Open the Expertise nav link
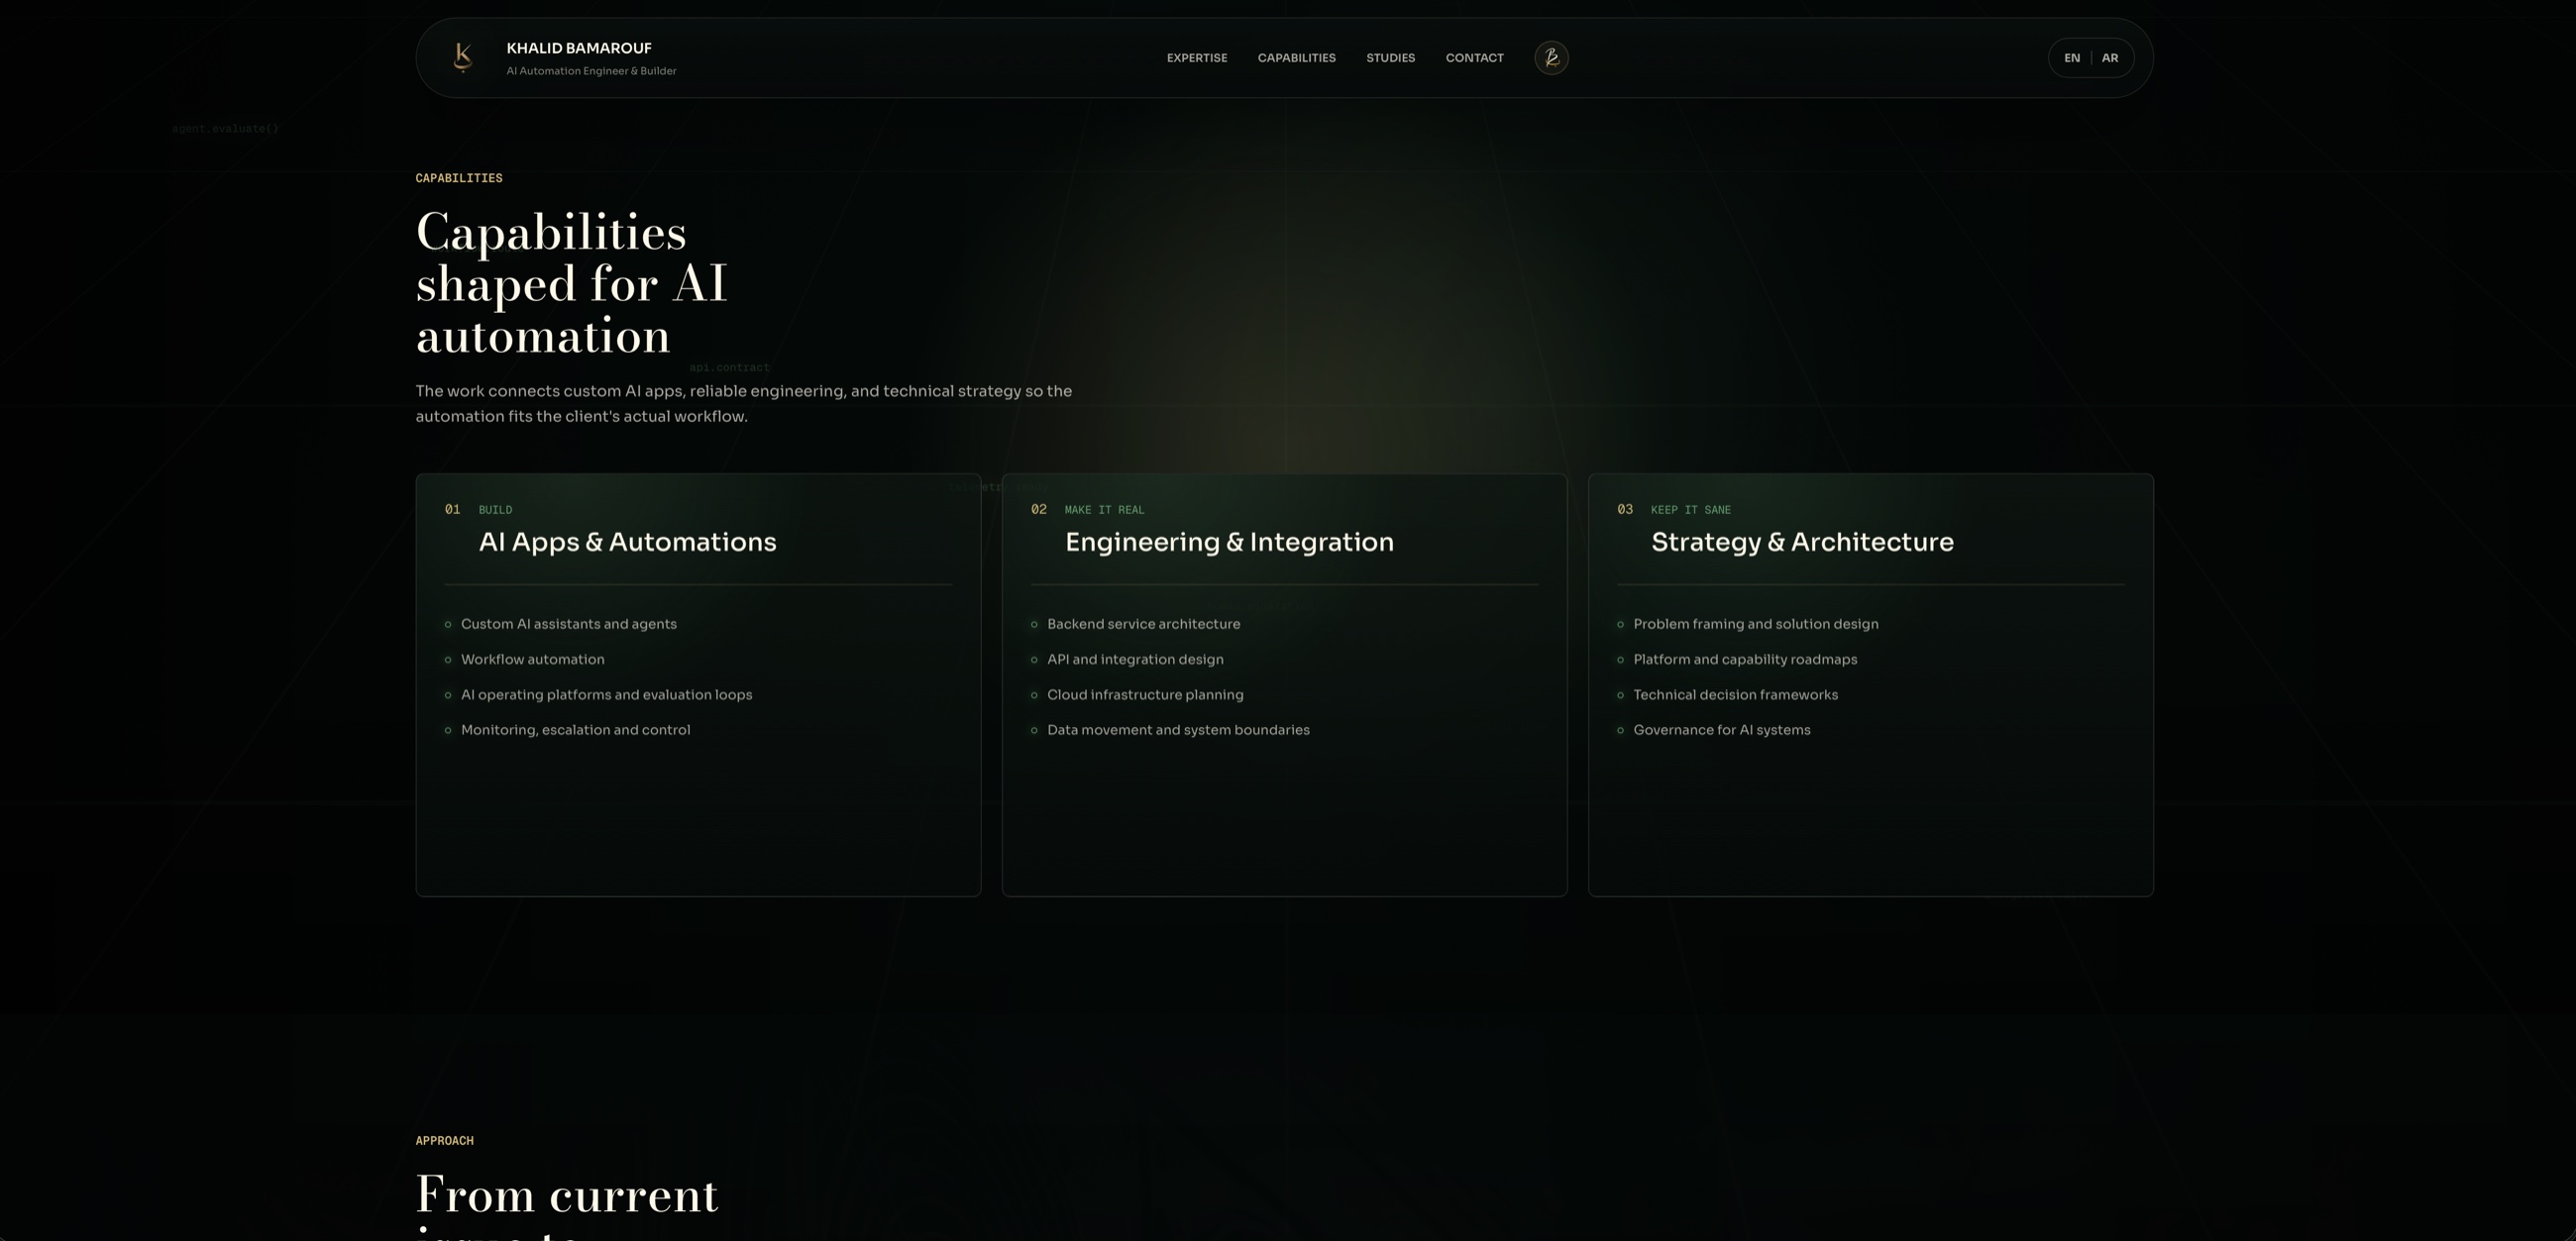The image size is (2576, 1241). [1197, 58]
